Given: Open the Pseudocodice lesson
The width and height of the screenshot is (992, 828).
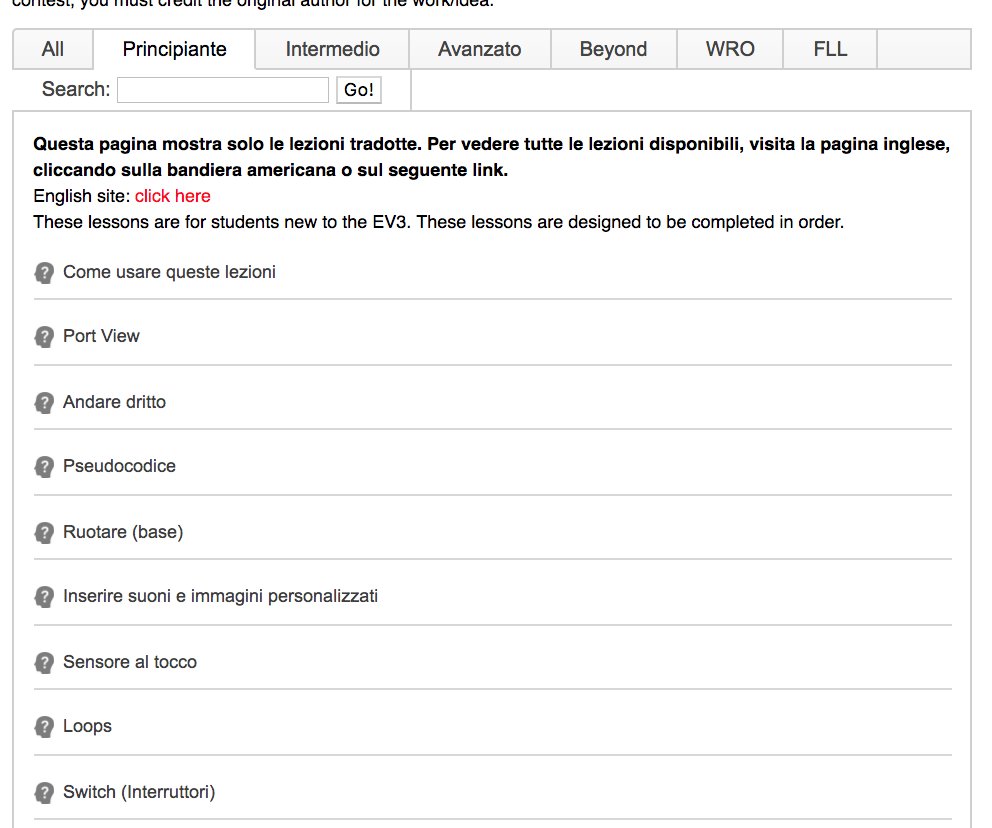Looking at the screenshot, I should click(120, 466).
